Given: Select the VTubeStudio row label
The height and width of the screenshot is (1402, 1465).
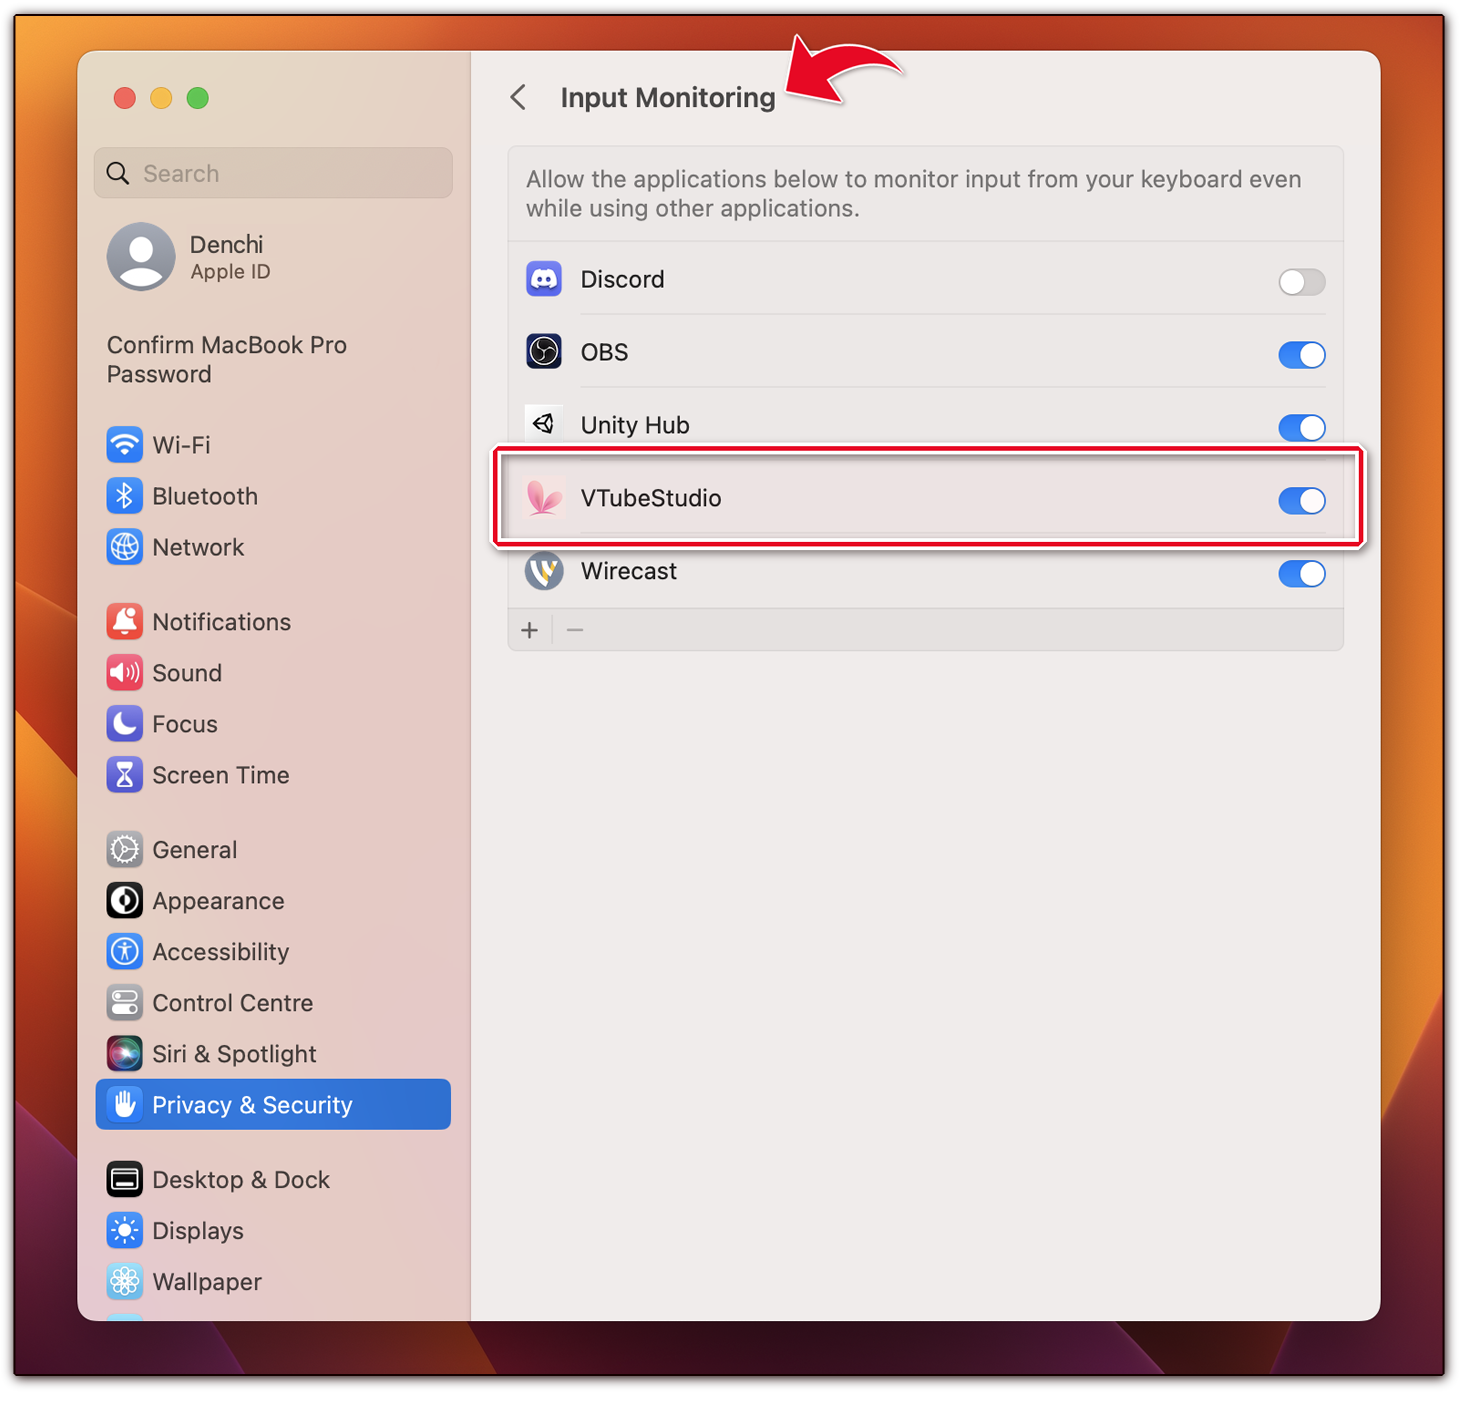Looking at the screenshot, I should coord(651,498).
